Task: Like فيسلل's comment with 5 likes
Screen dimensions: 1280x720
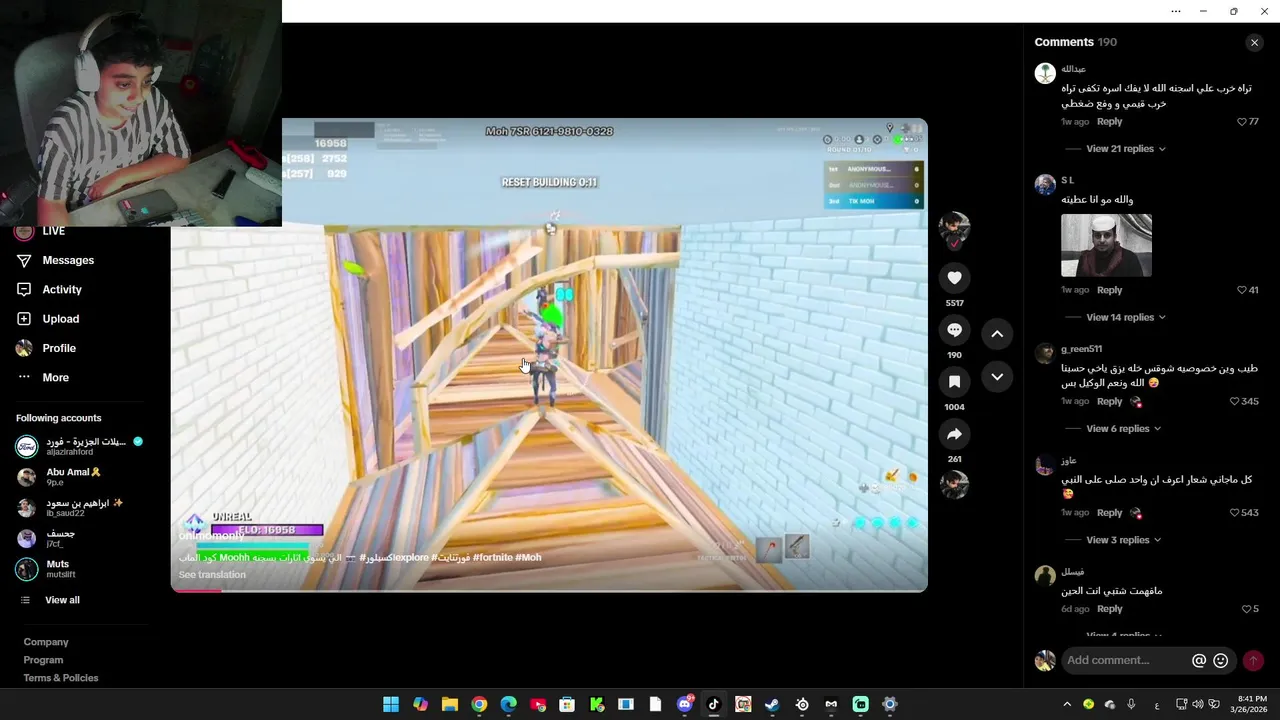Action: pos(1246,609)
